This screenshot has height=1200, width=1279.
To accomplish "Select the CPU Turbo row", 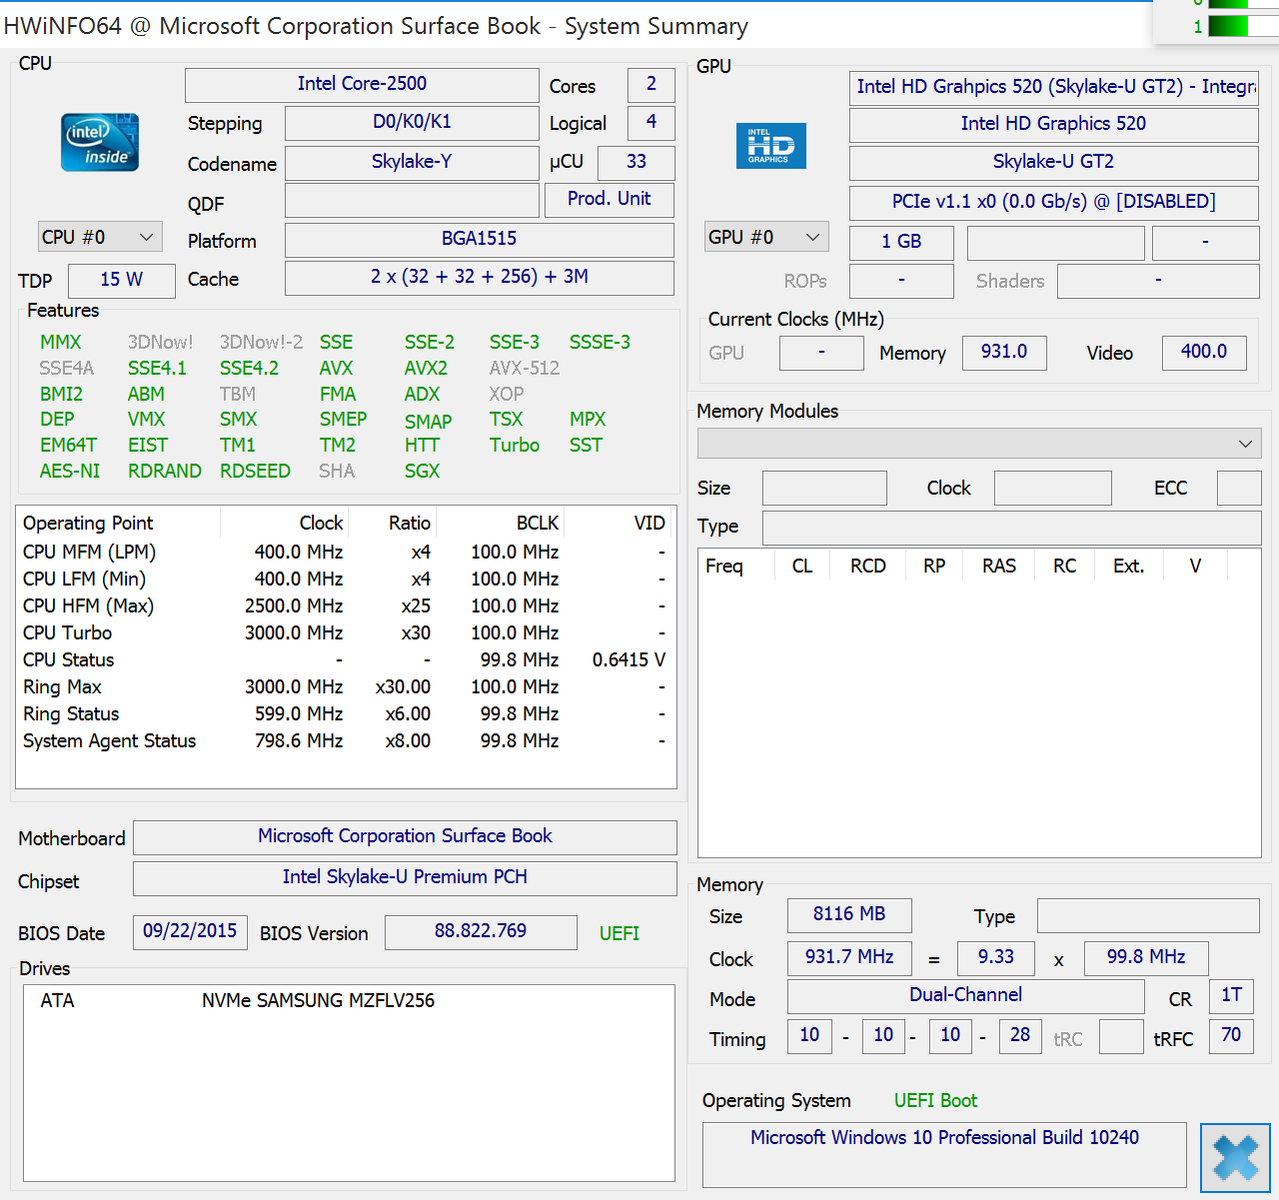I will [345, 633].
